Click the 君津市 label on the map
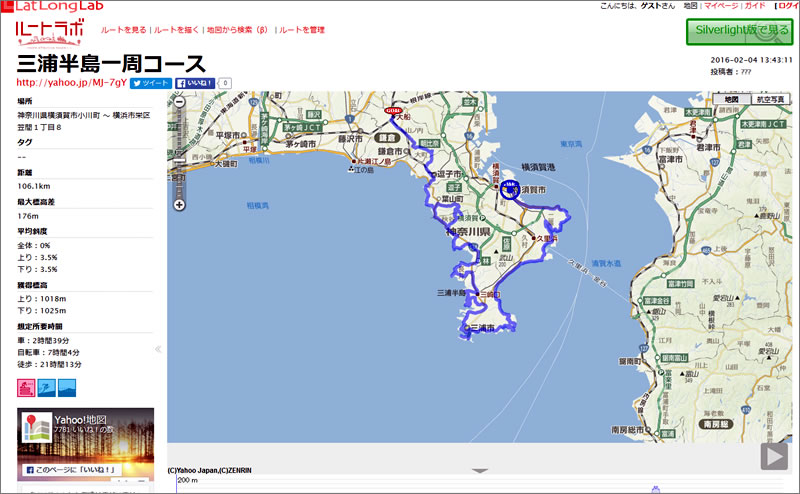 coord(708,147)
